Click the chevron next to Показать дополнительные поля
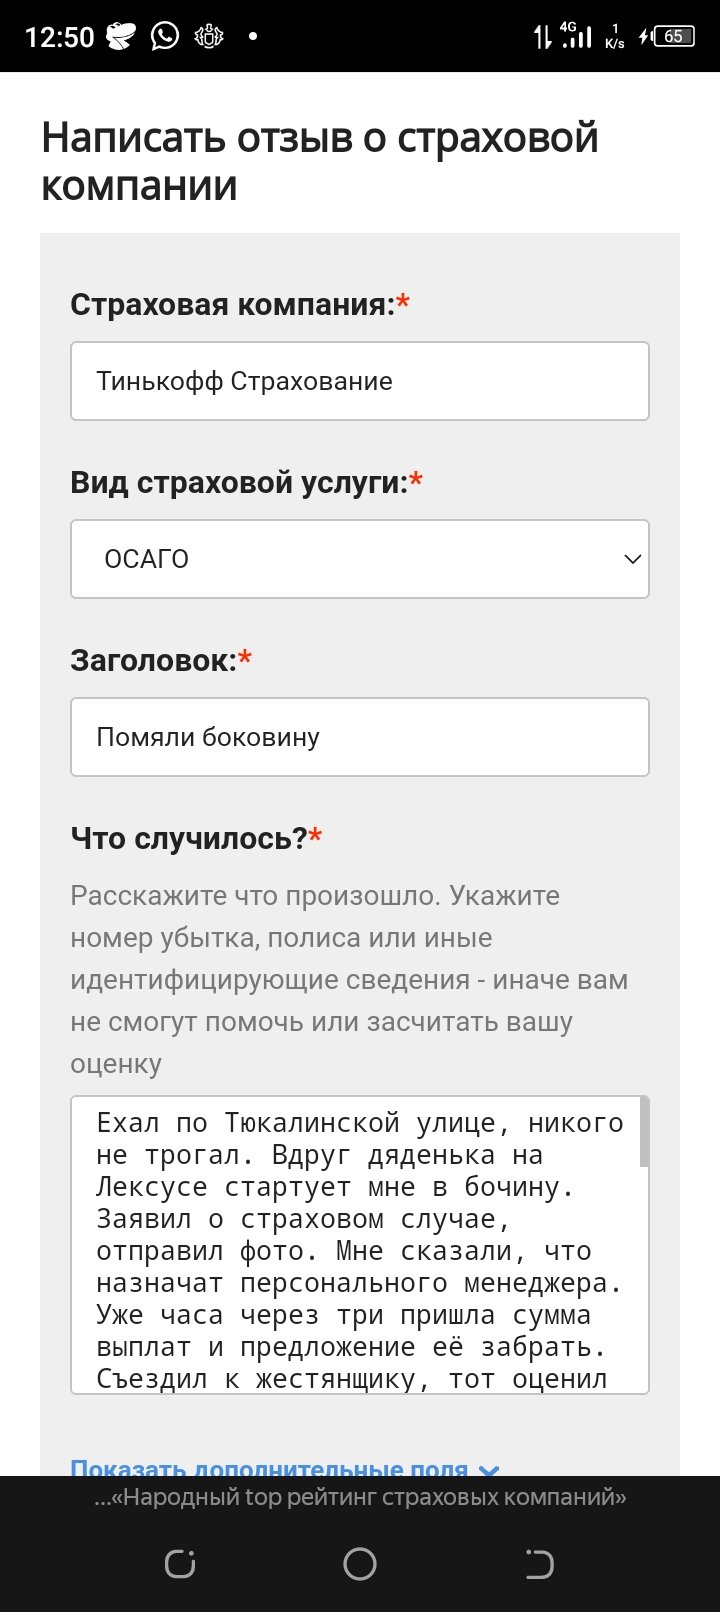This screenshot has height=1612, width=720. 489,1469
